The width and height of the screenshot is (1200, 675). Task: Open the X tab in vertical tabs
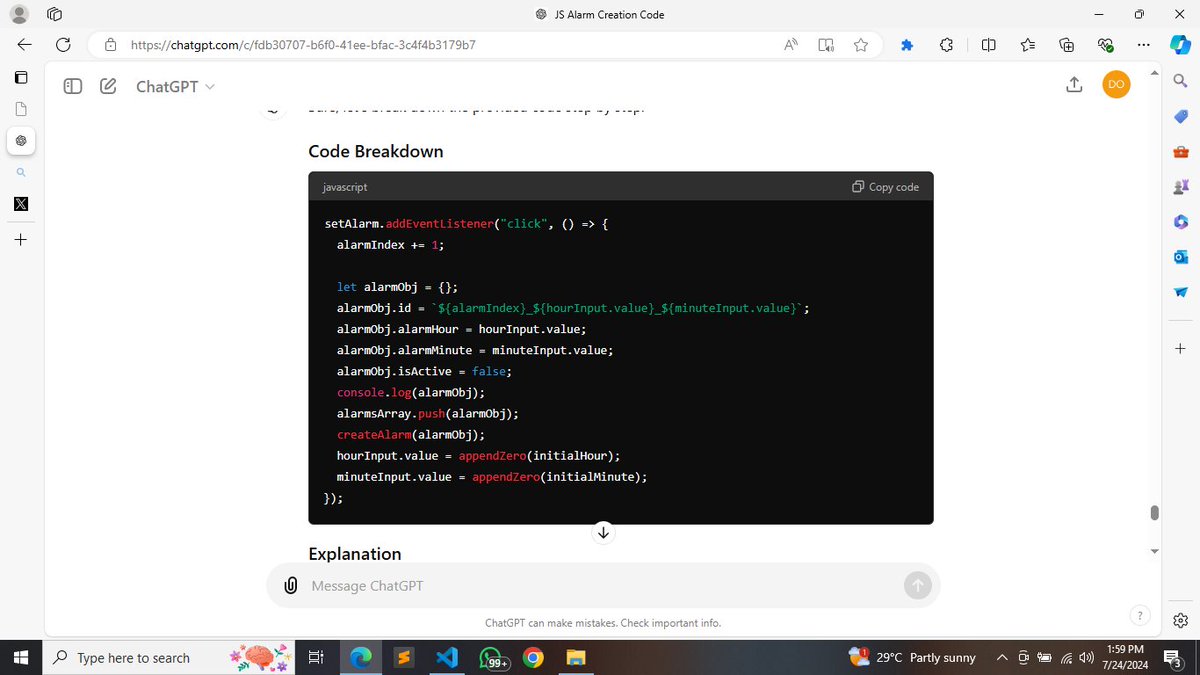(x=21, y=204)
